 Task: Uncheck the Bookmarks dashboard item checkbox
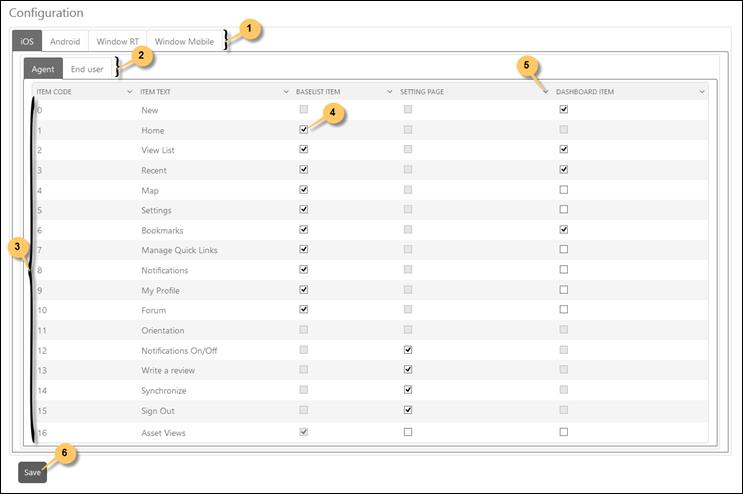point(564,230)
